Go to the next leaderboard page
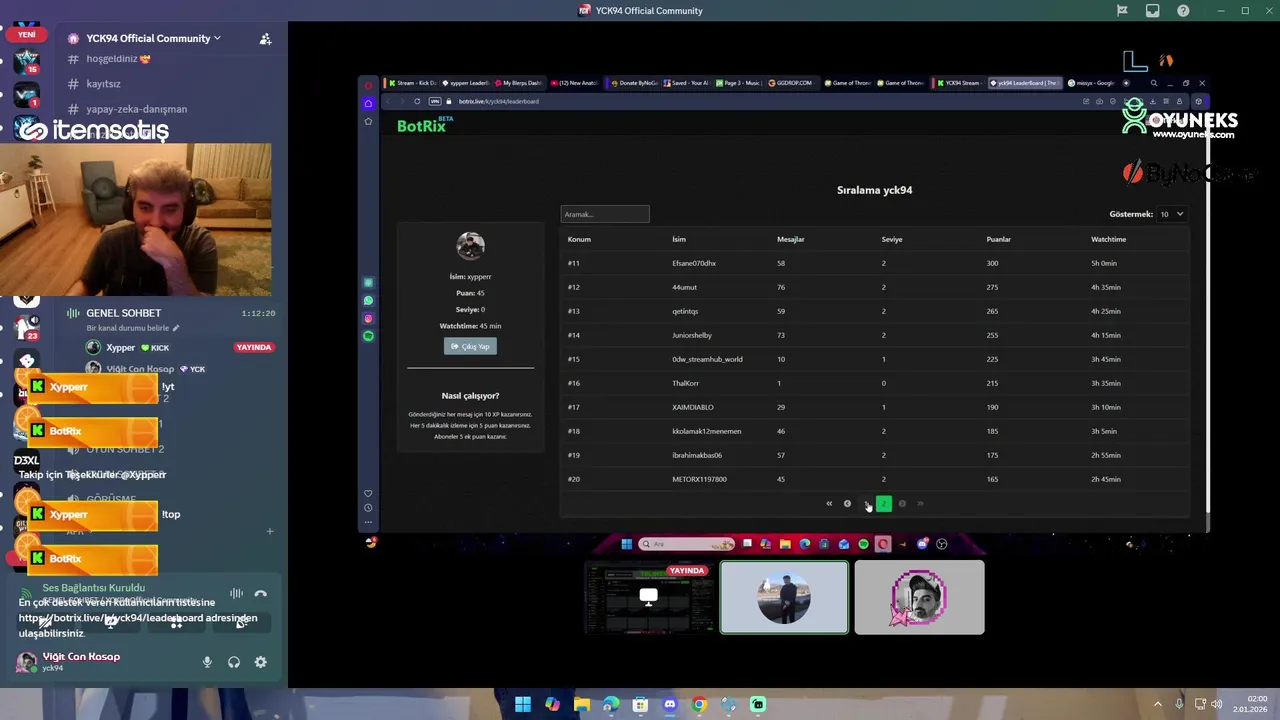This screenshot has height=720, width=1280. (x=902, y=503)
